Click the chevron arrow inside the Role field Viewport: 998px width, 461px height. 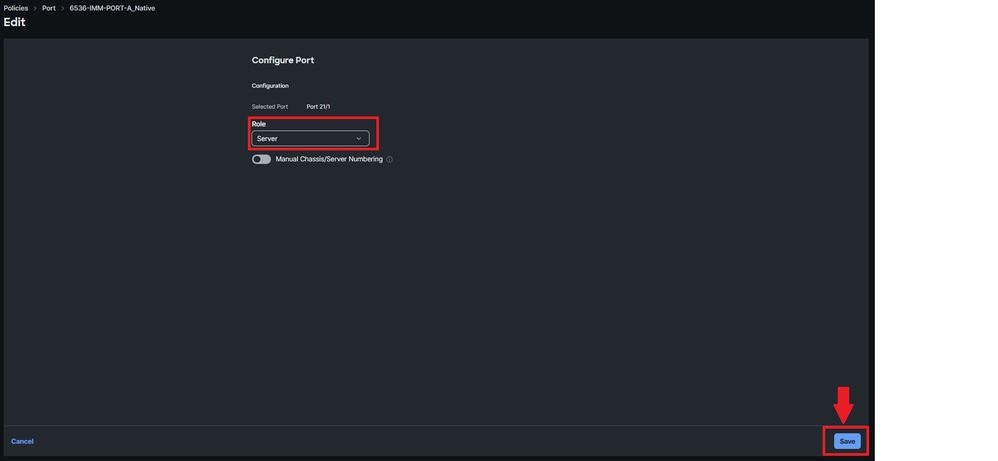358,138
